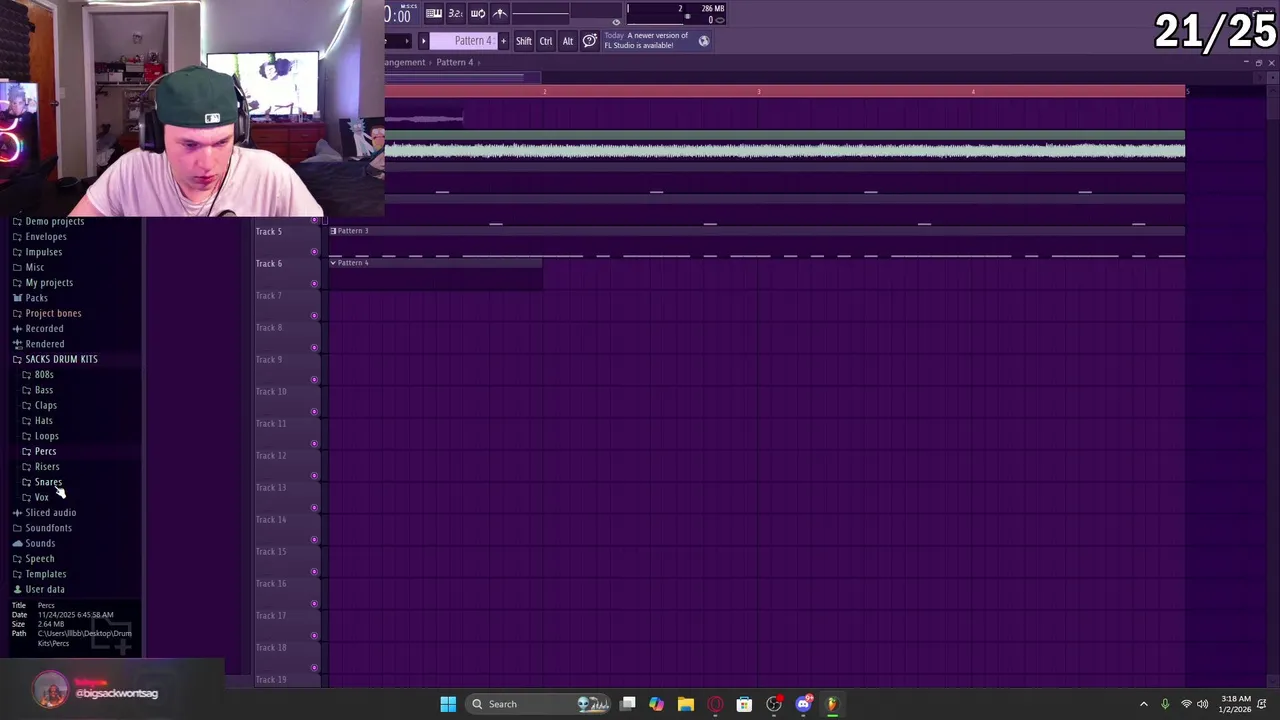Open the pattern selector arrow left of Pattern 4
This screenshot has height=720, width=1280.
[423, 41]
